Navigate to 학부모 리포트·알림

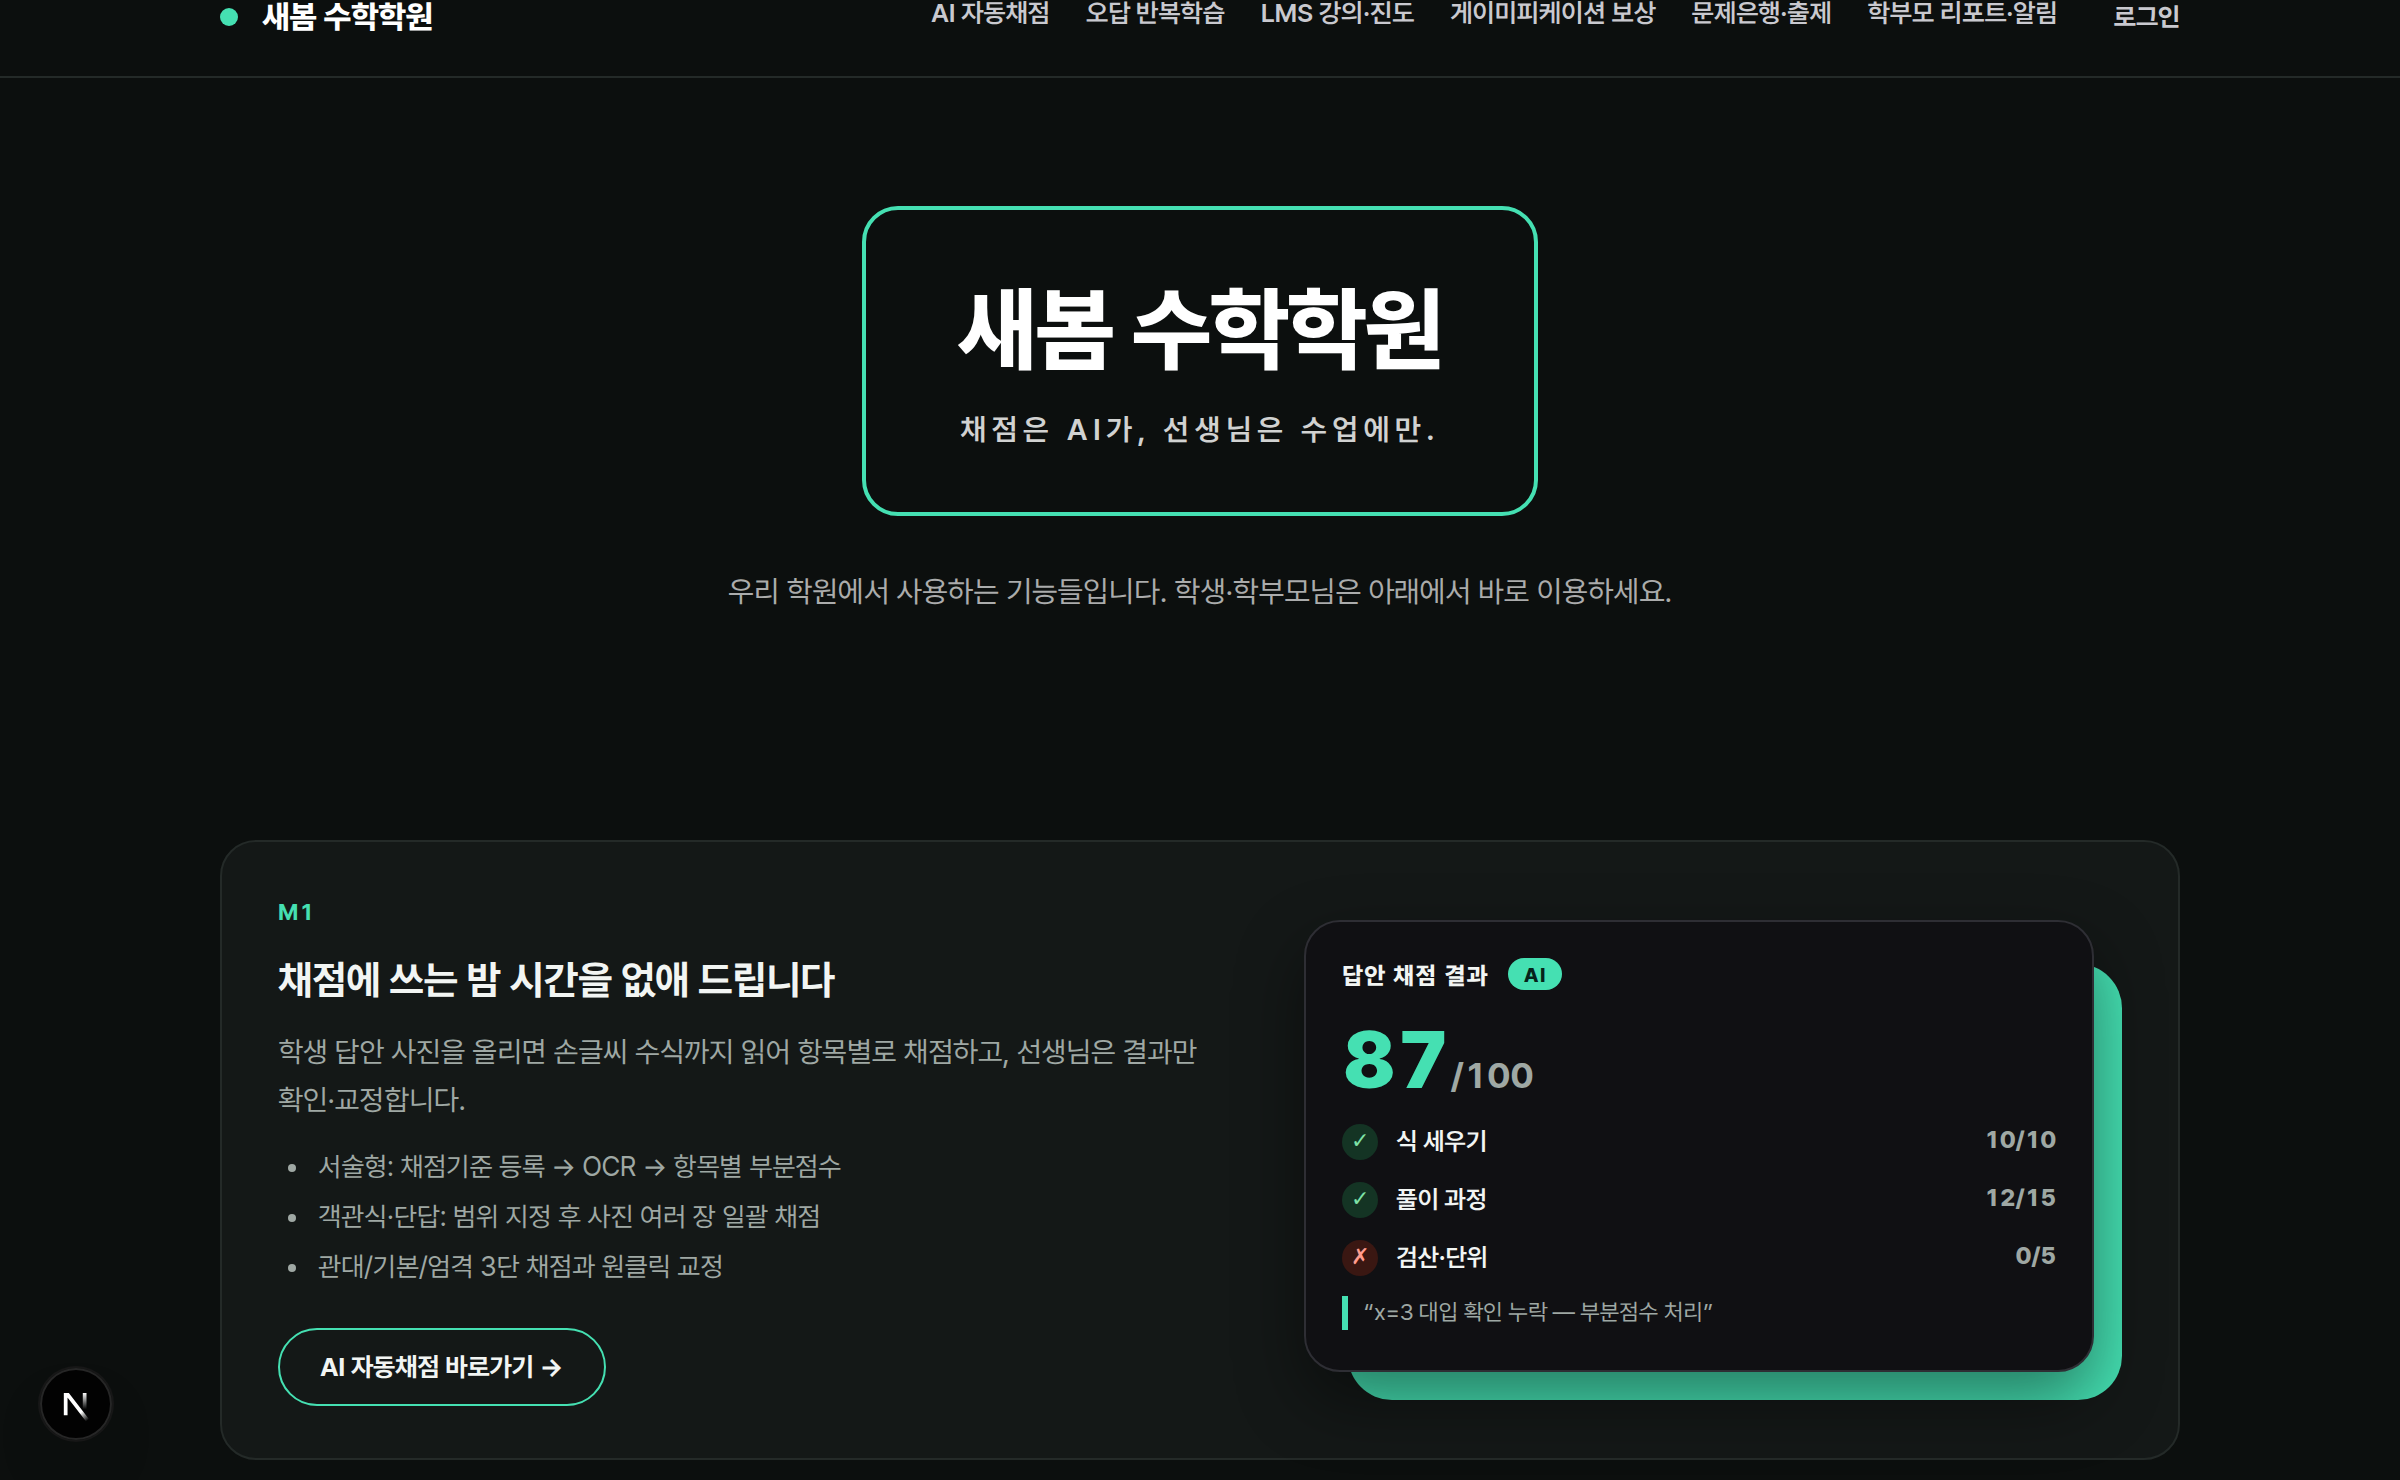1962,14
